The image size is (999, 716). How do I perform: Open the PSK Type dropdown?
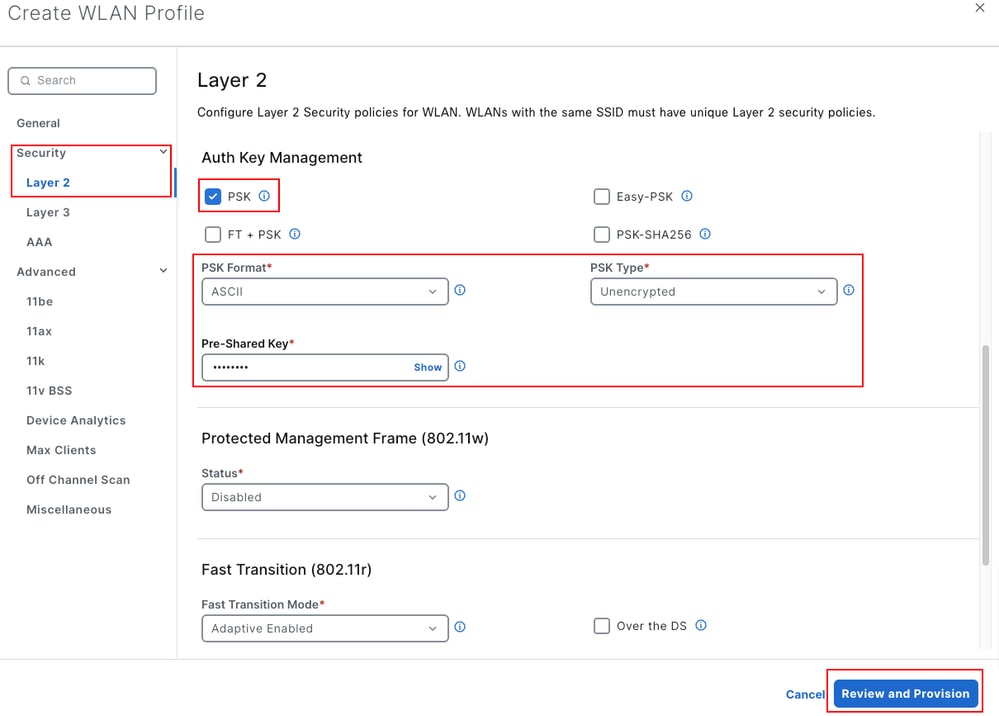pyautogui.click(x=714, y=292)
